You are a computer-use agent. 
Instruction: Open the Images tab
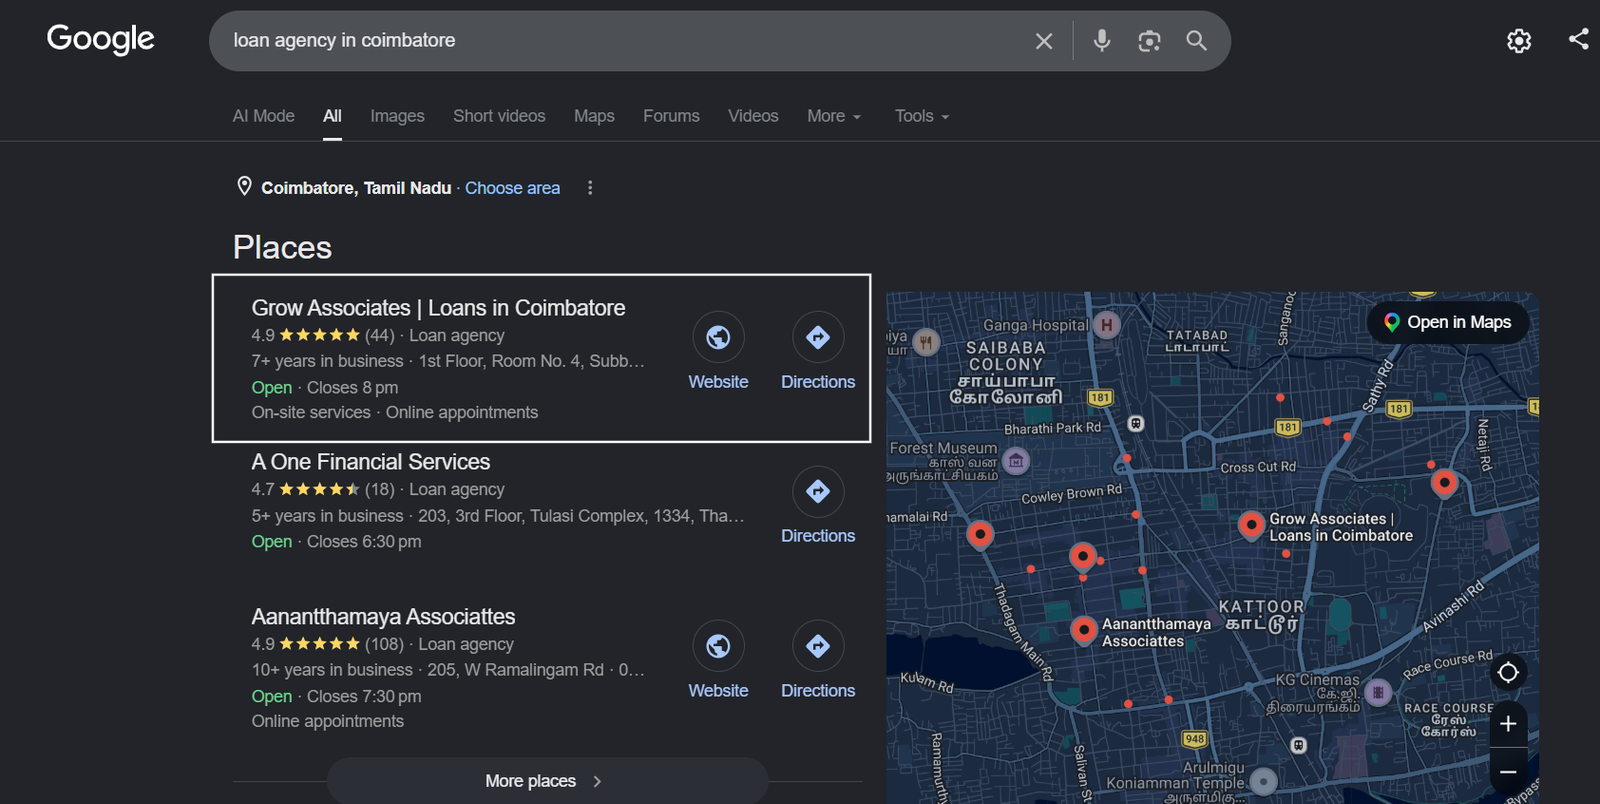pos(397,116)
